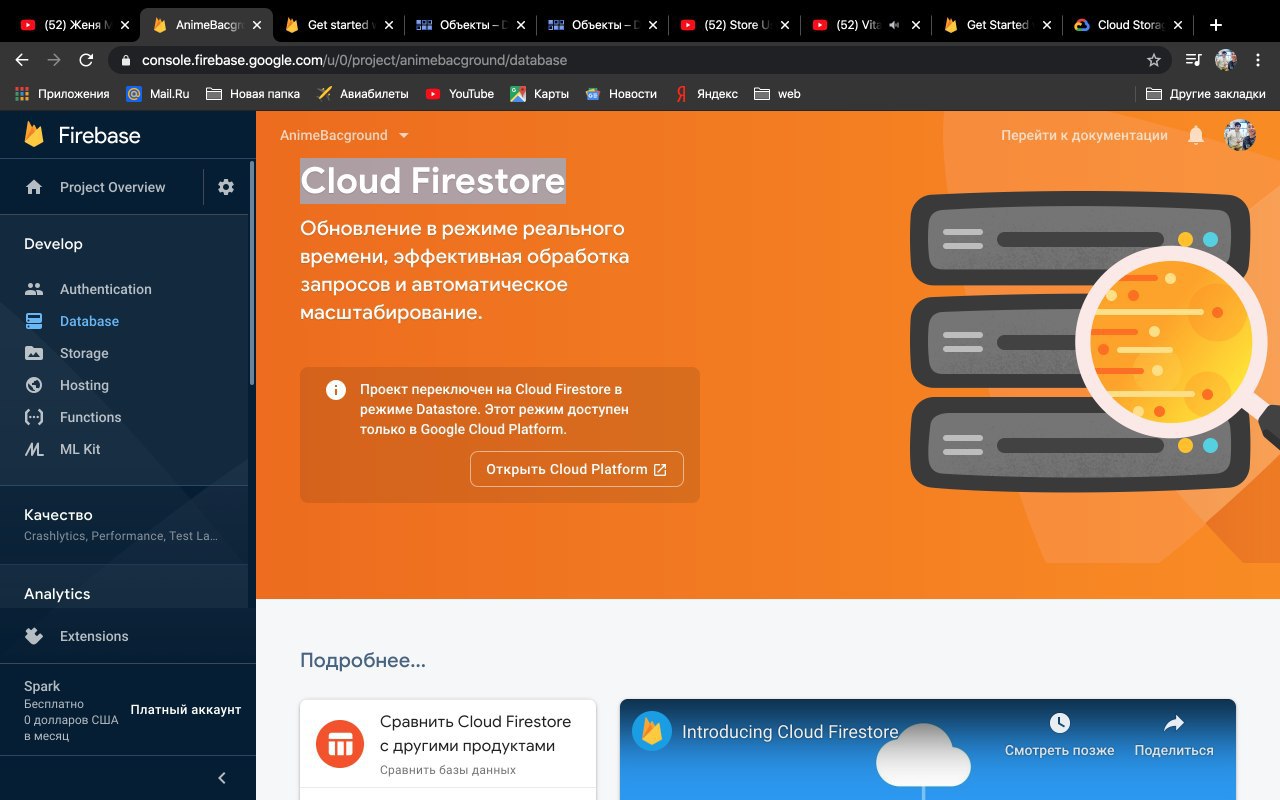This screenshot has height=800, width=1280.
Task: Click Платный аккаунт upgrade button
Action: [186, 709]
